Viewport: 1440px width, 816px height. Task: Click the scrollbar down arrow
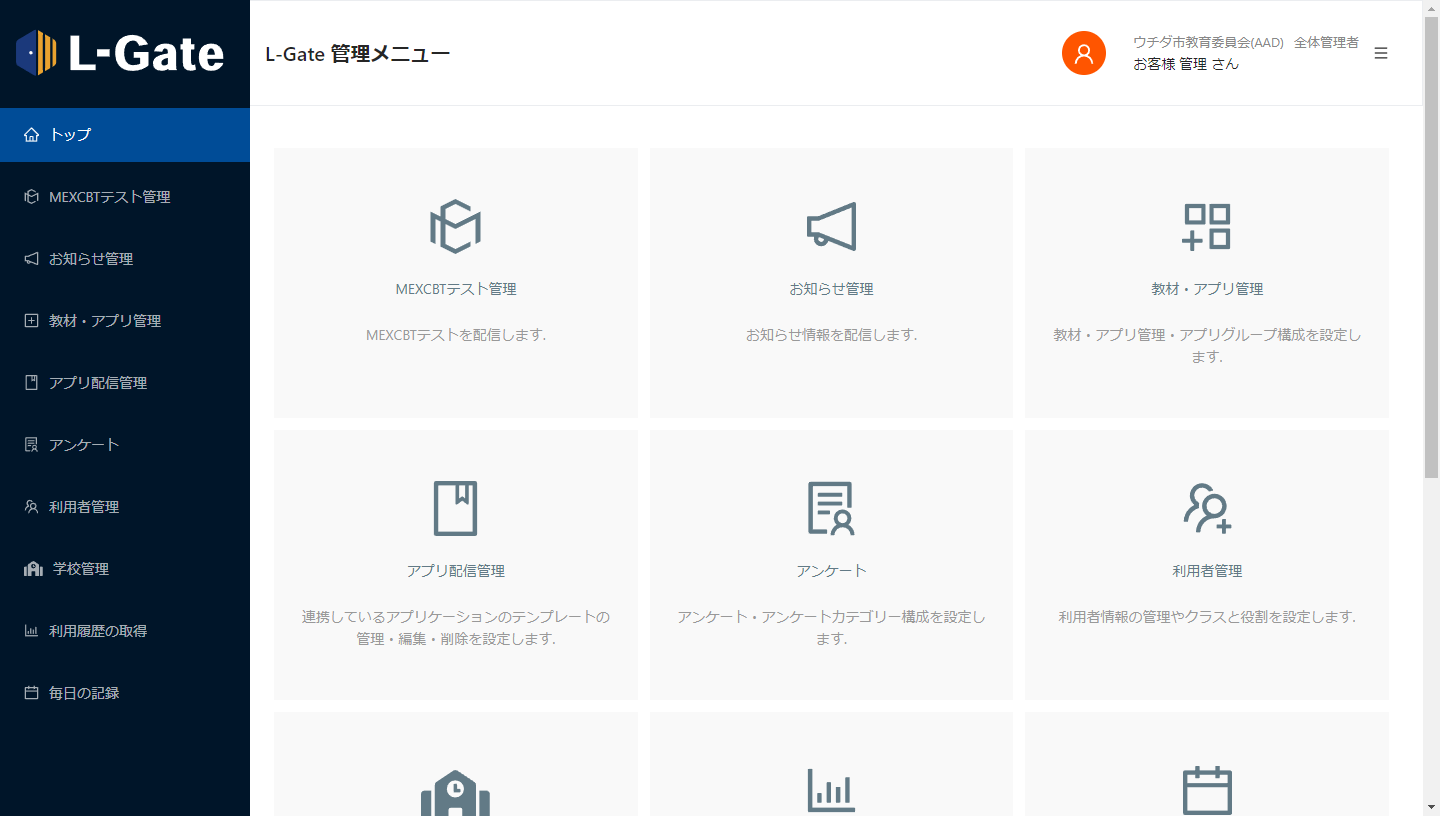click(1431, 807)
